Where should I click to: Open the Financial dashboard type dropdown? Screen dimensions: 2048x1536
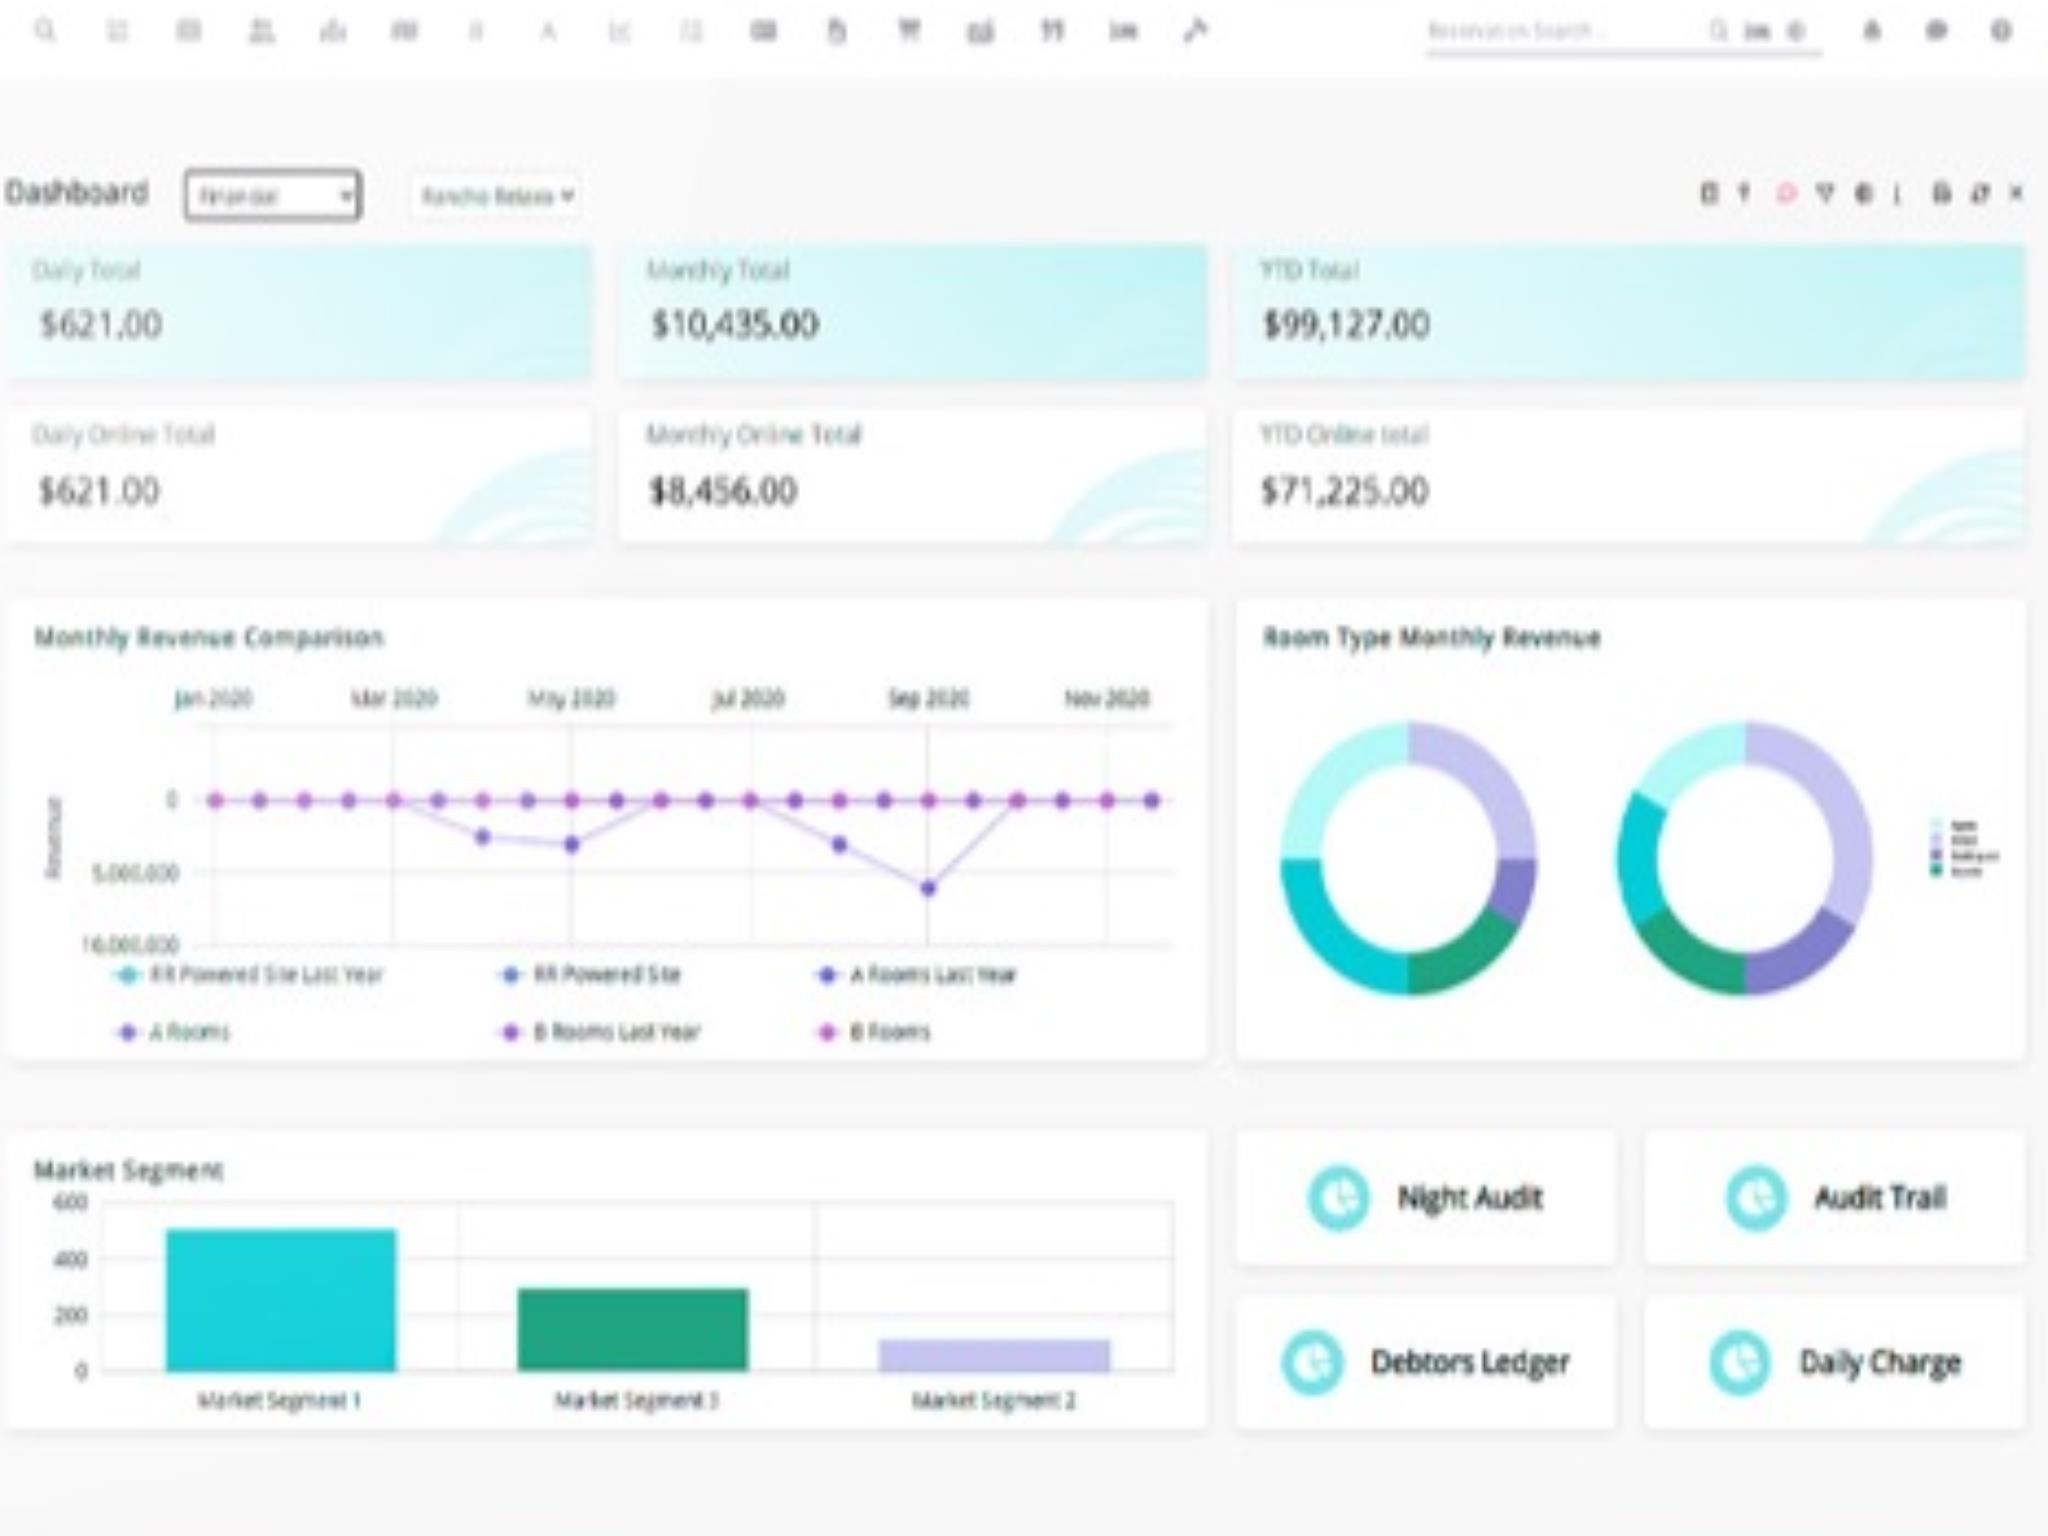(x=272, y=195)
